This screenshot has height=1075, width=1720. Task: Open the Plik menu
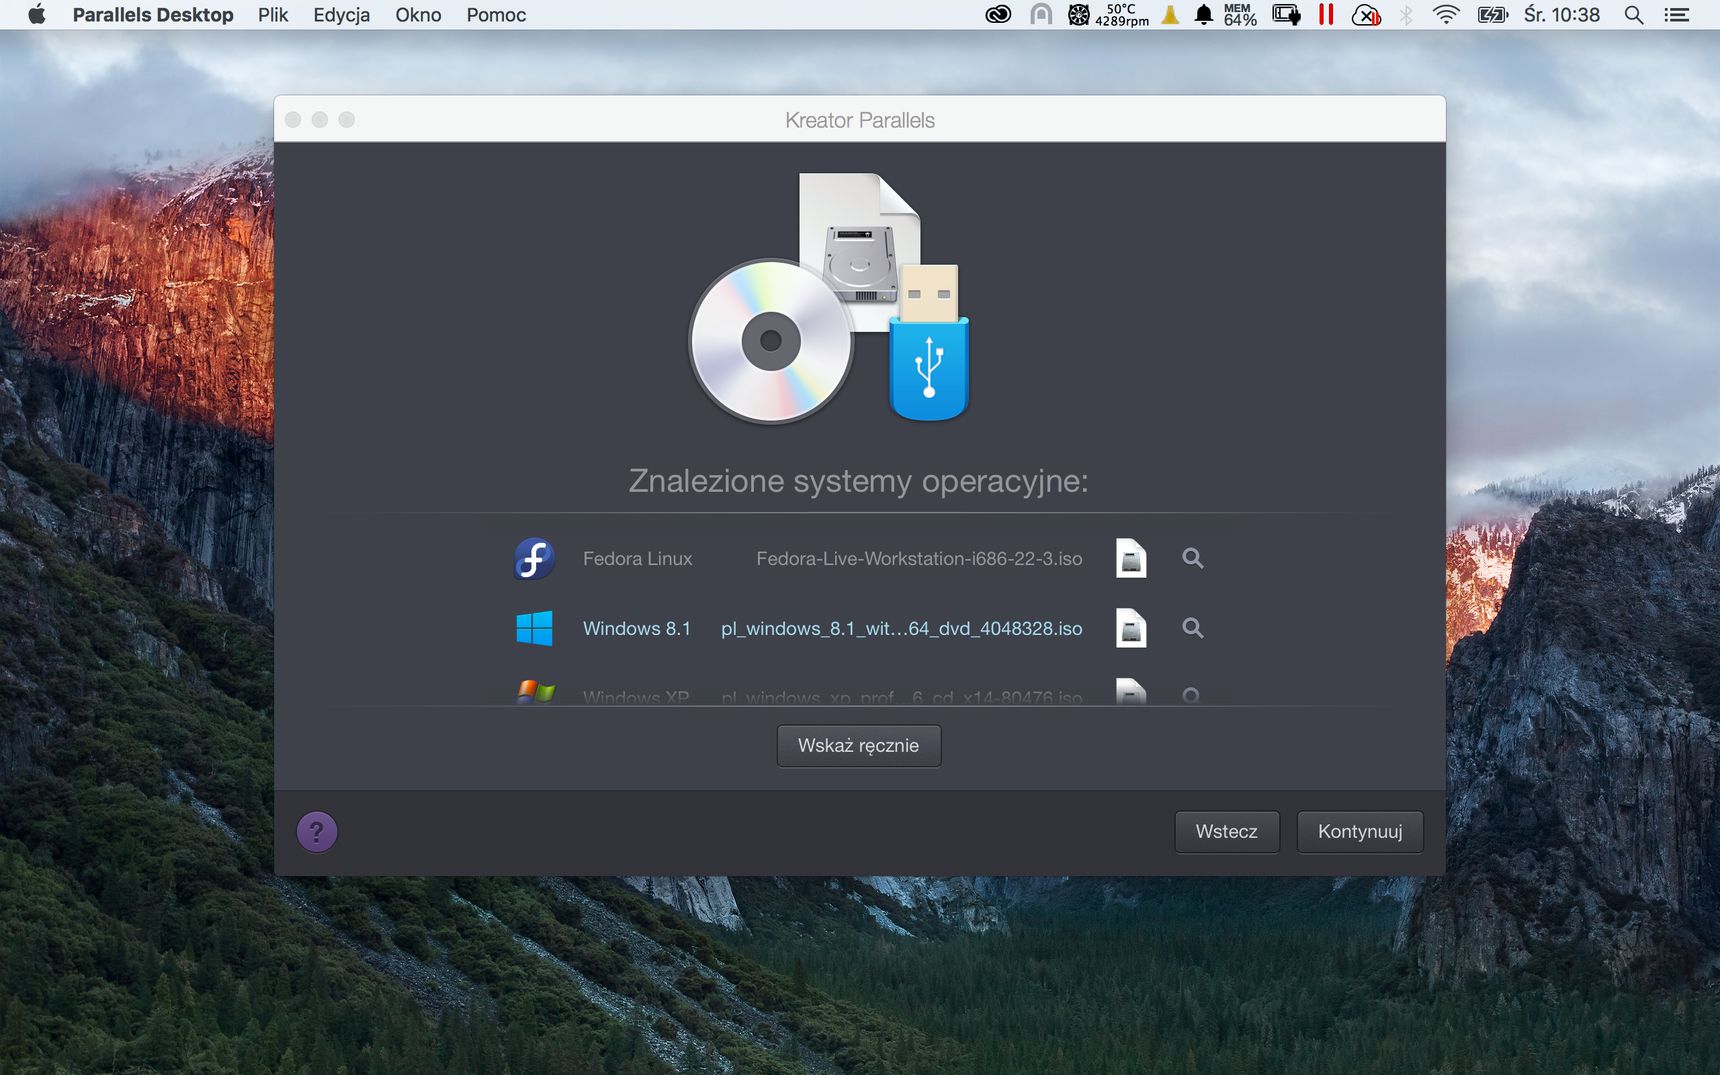tap(273, 15)
